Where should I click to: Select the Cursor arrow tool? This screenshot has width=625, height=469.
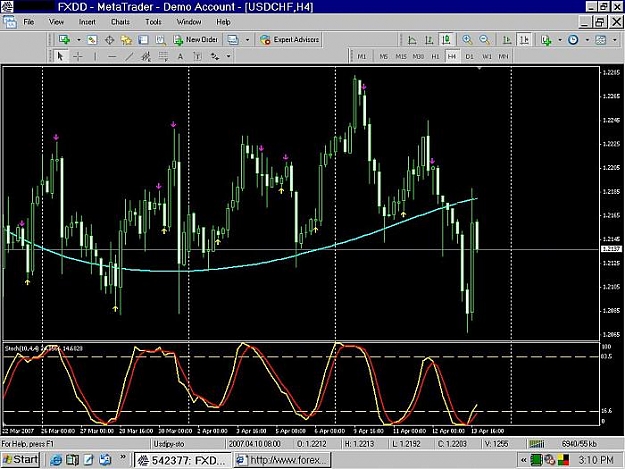(x=61, y=56)
